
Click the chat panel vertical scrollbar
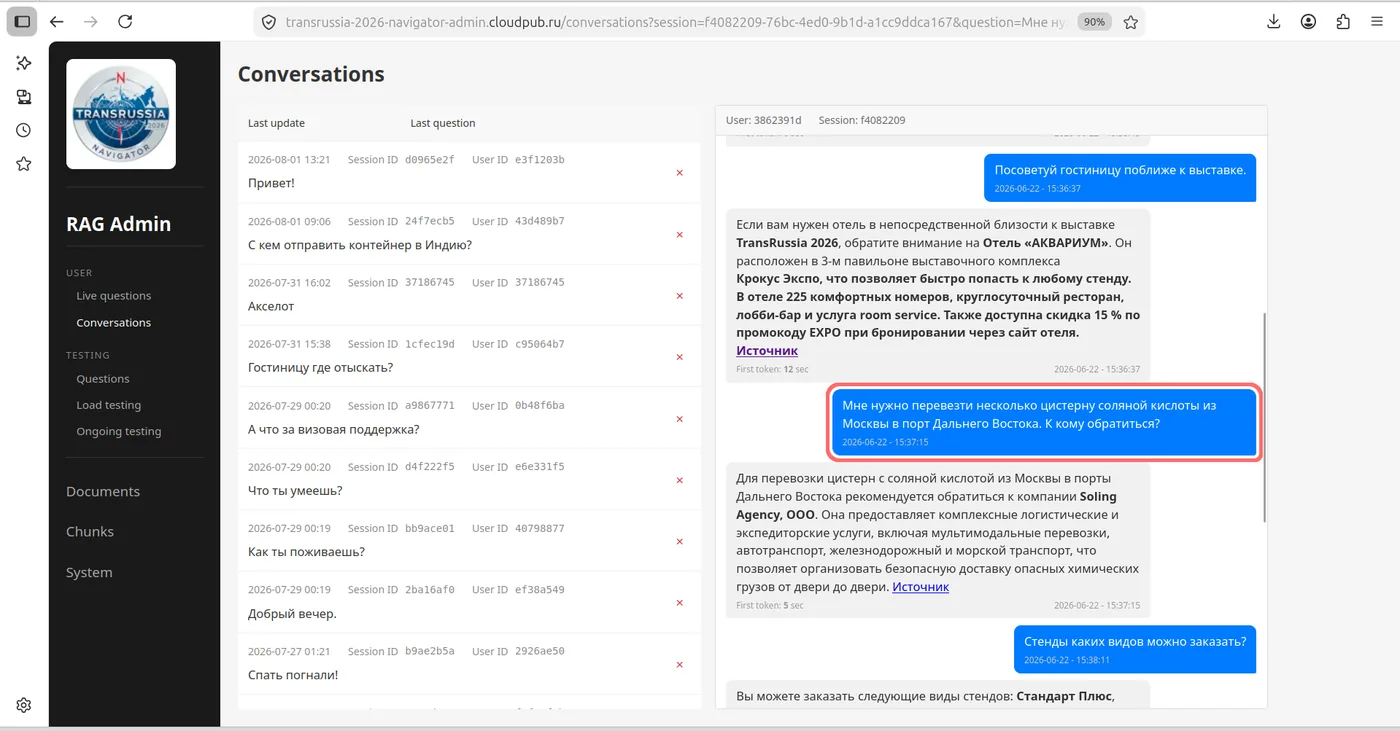(1264, 416)
